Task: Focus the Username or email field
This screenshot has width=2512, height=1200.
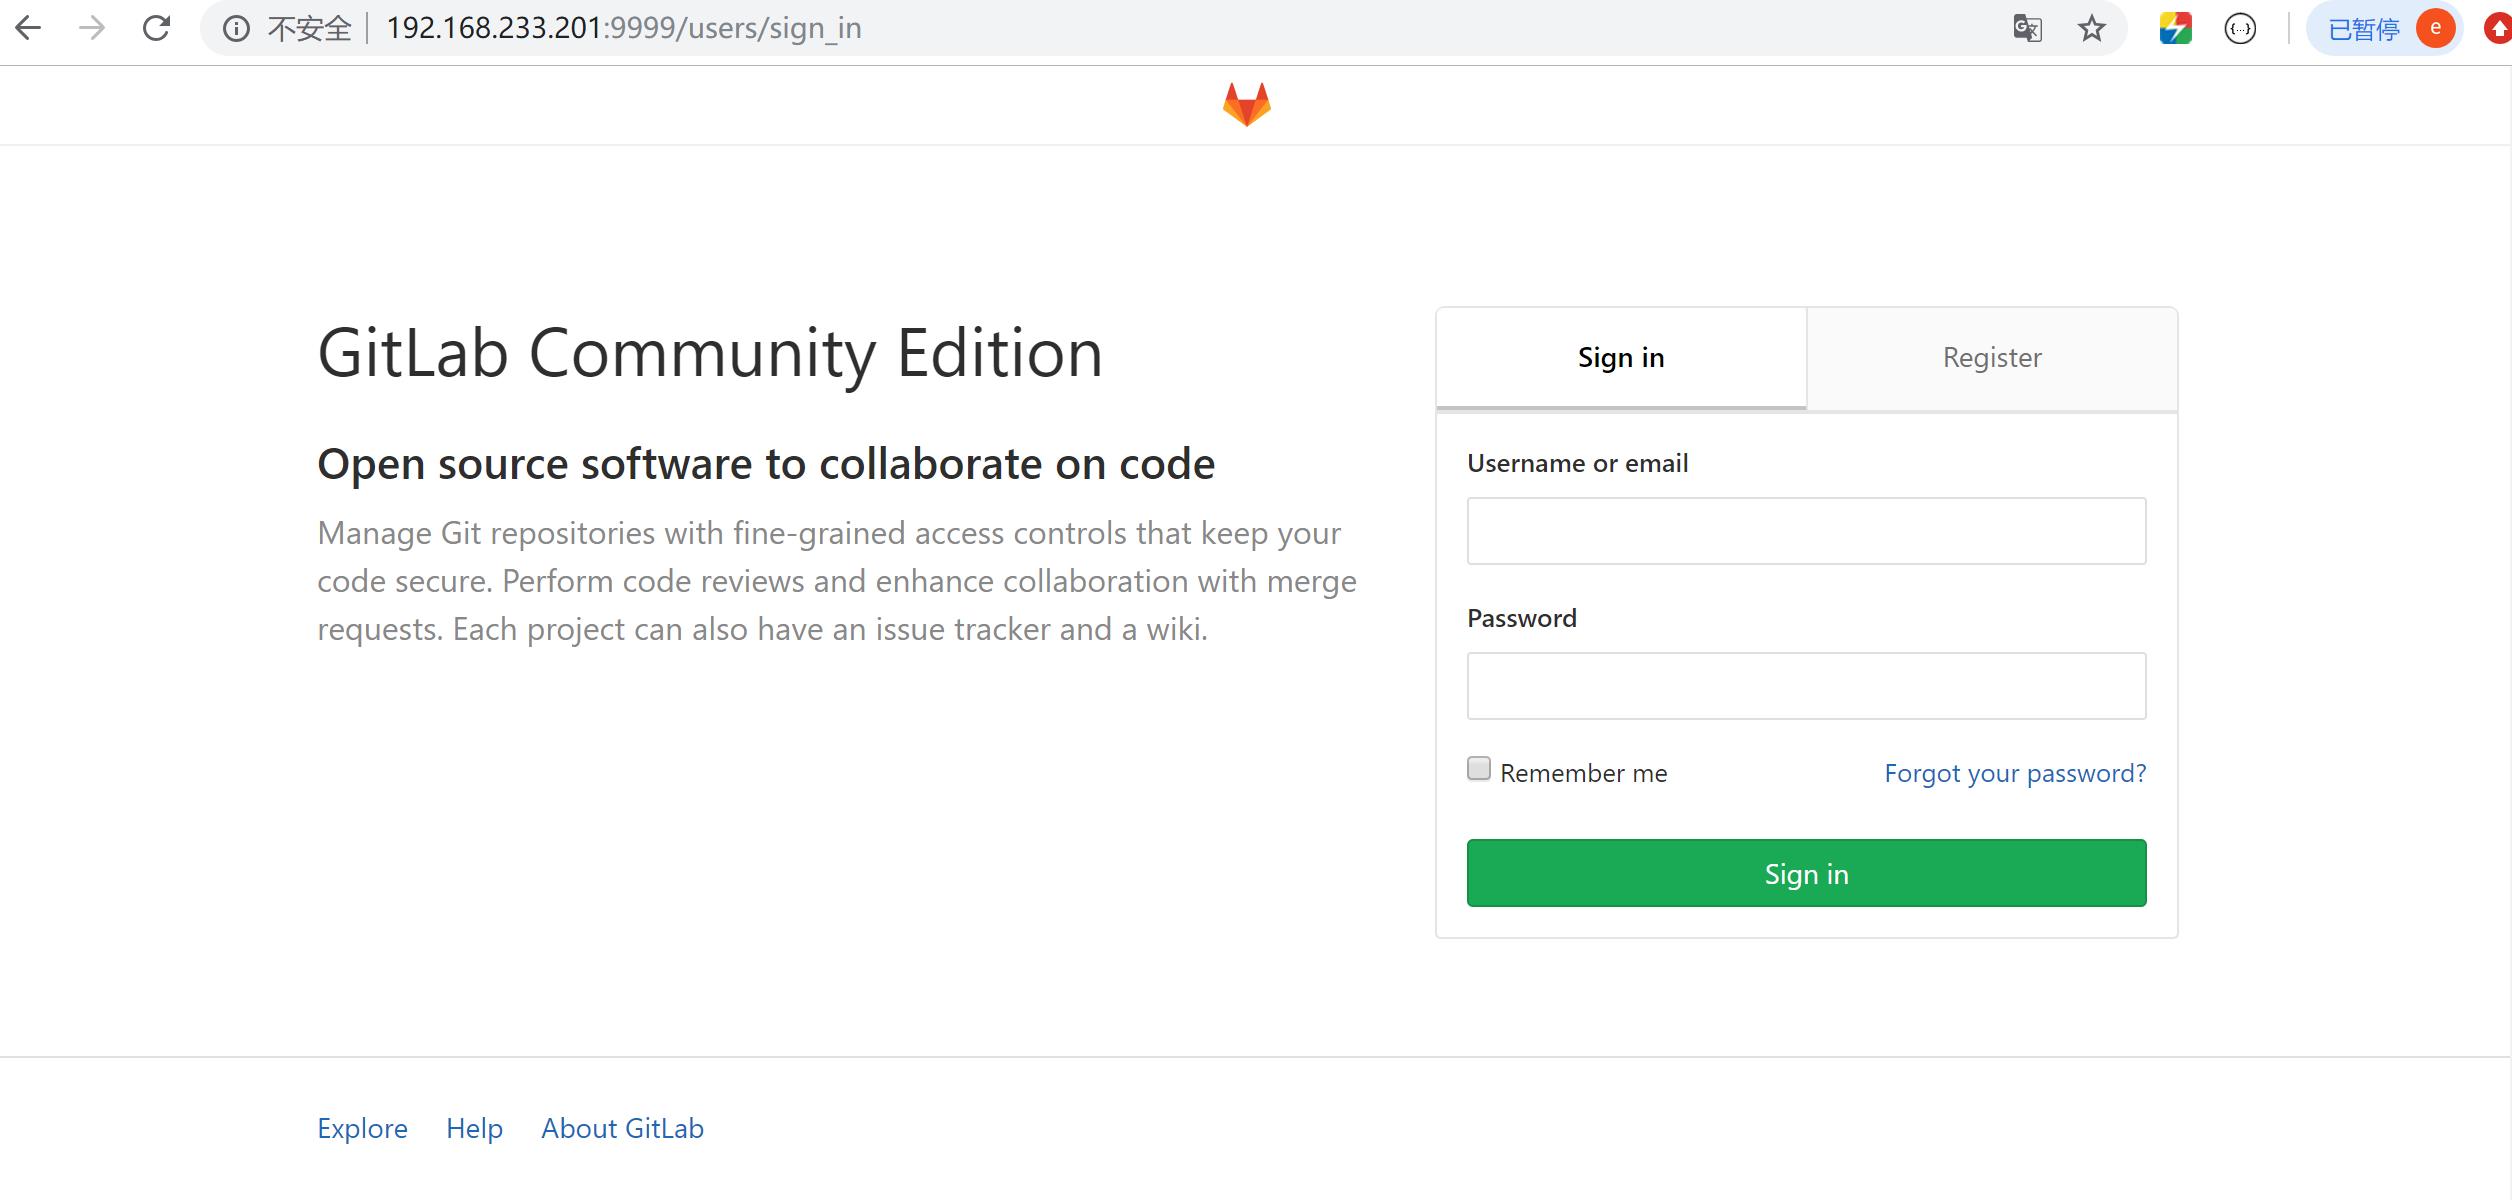Action: pos(1805,531)
